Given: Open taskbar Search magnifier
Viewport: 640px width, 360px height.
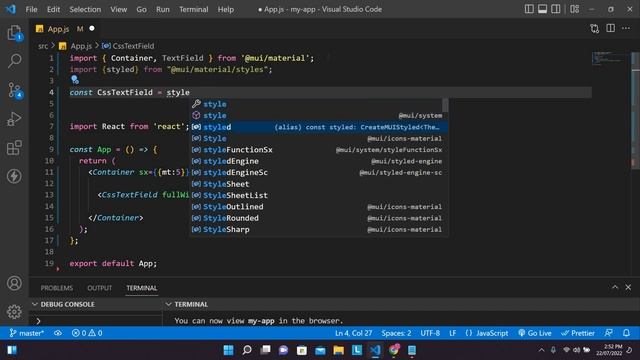Looking at the screenshot, I should tap(247, 350).
